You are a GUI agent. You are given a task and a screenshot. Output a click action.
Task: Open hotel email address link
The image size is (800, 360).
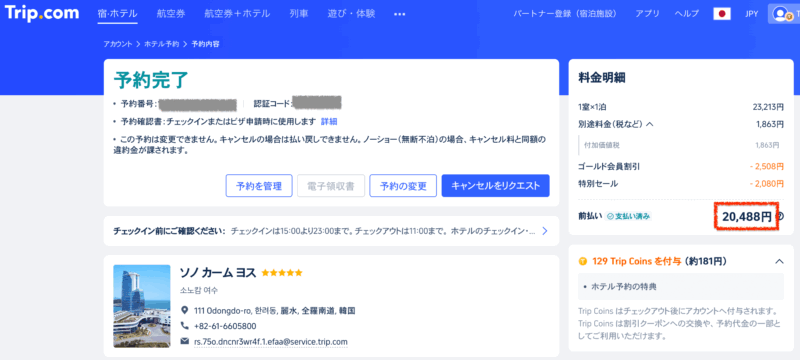pyautogui.click(x=271, y=341)
